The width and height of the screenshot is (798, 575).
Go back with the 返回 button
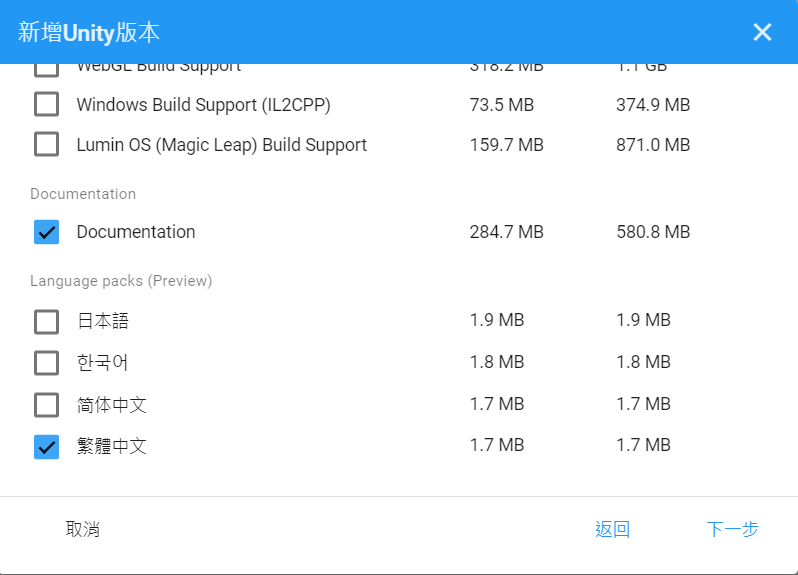(x=612, y=530)
